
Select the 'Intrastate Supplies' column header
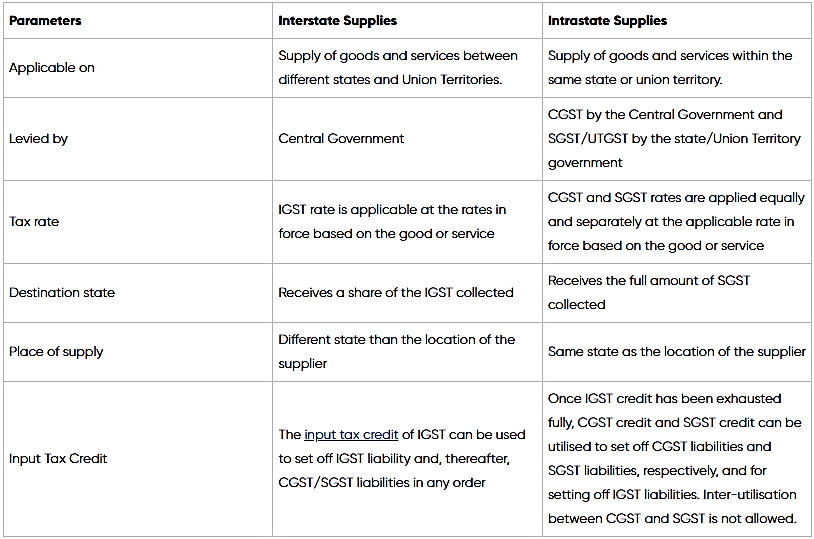(x=607, y=20)
